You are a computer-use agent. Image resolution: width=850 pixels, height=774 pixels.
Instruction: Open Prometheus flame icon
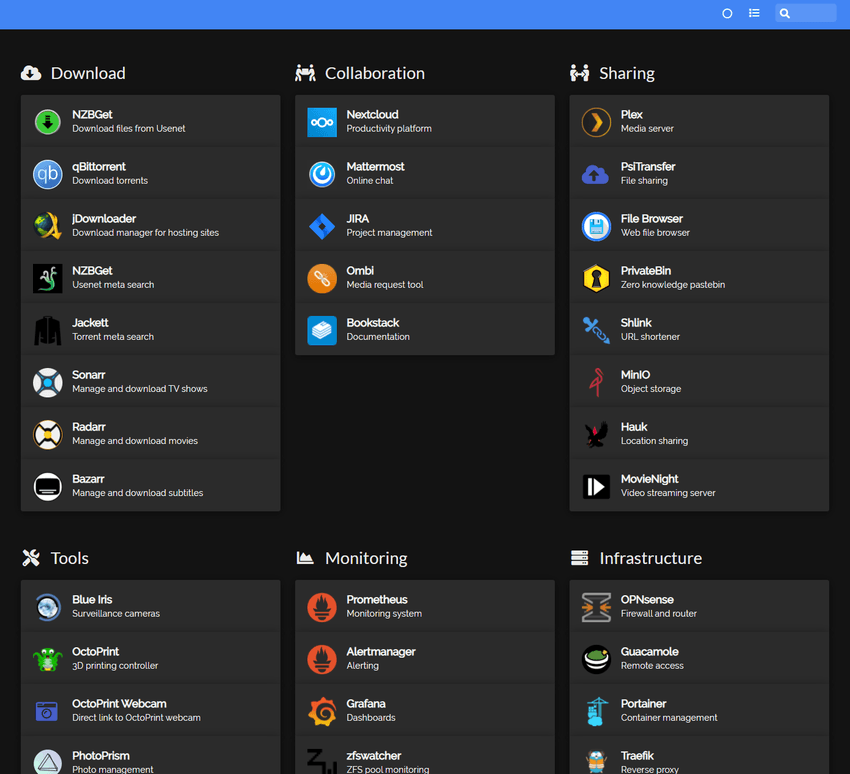pyautogui.click(x=322, y=607)
